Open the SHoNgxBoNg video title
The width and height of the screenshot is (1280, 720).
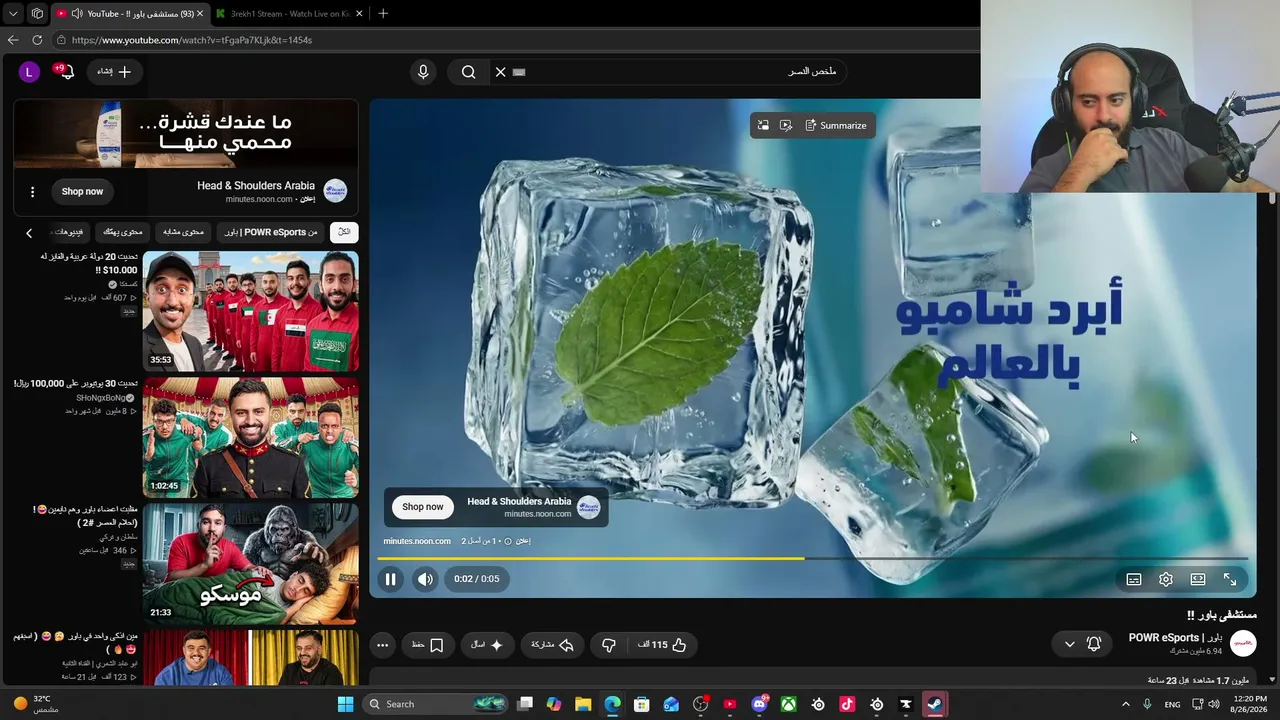click(x=76, y=384)
